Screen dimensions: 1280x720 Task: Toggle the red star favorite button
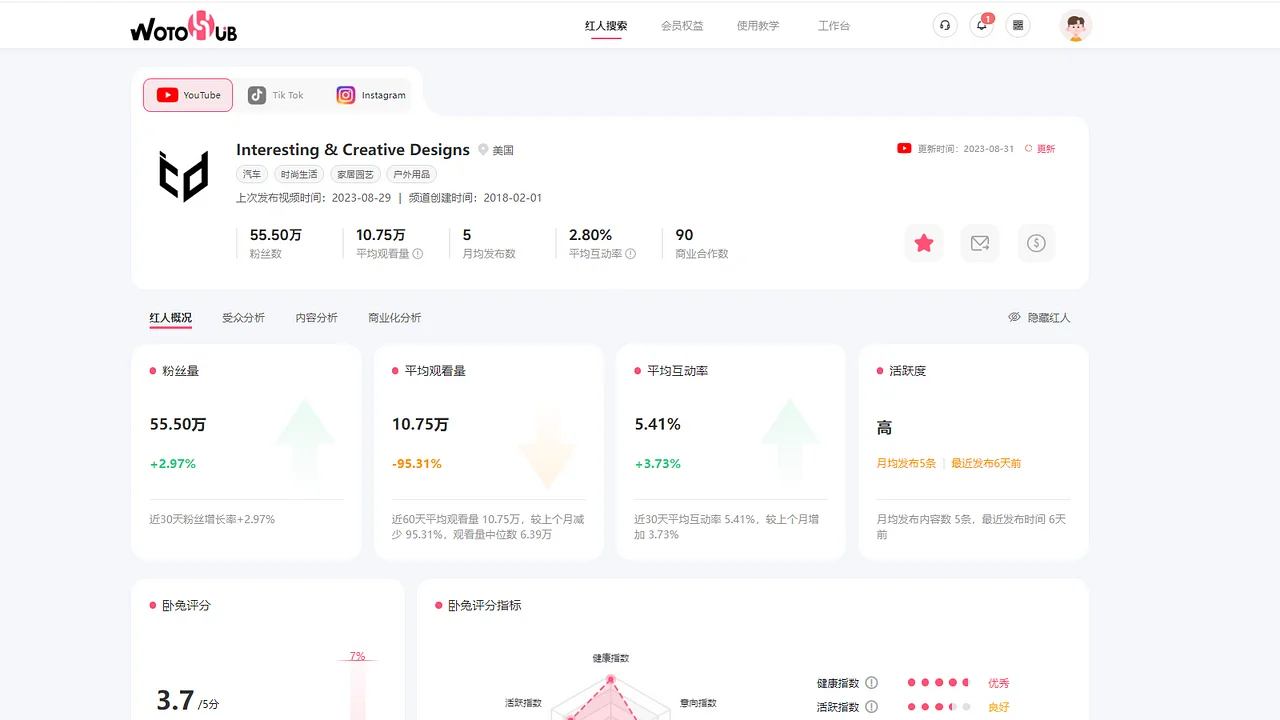(924, 243)
